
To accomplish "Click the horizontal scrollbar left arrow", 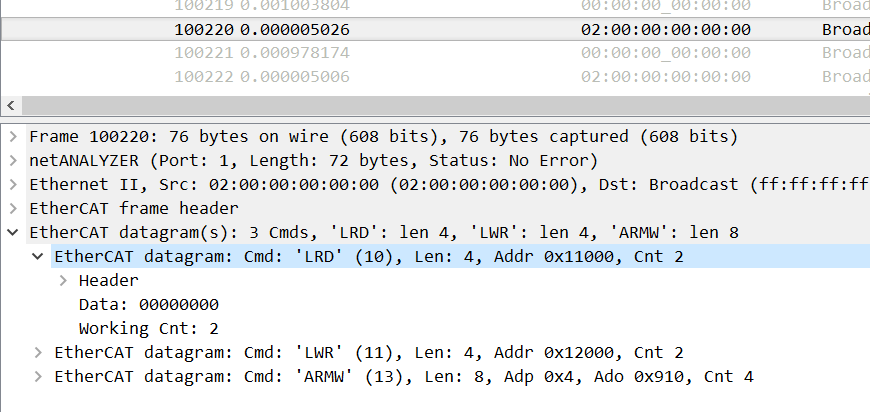I will (11, 105).
